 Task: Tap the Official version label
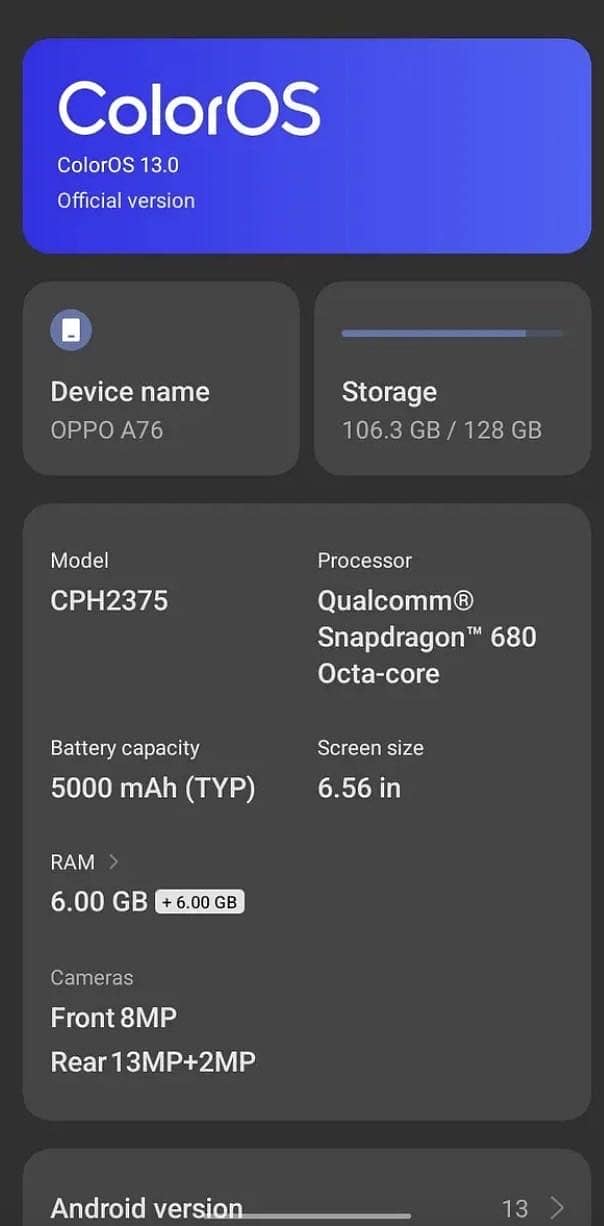(126, 200)
